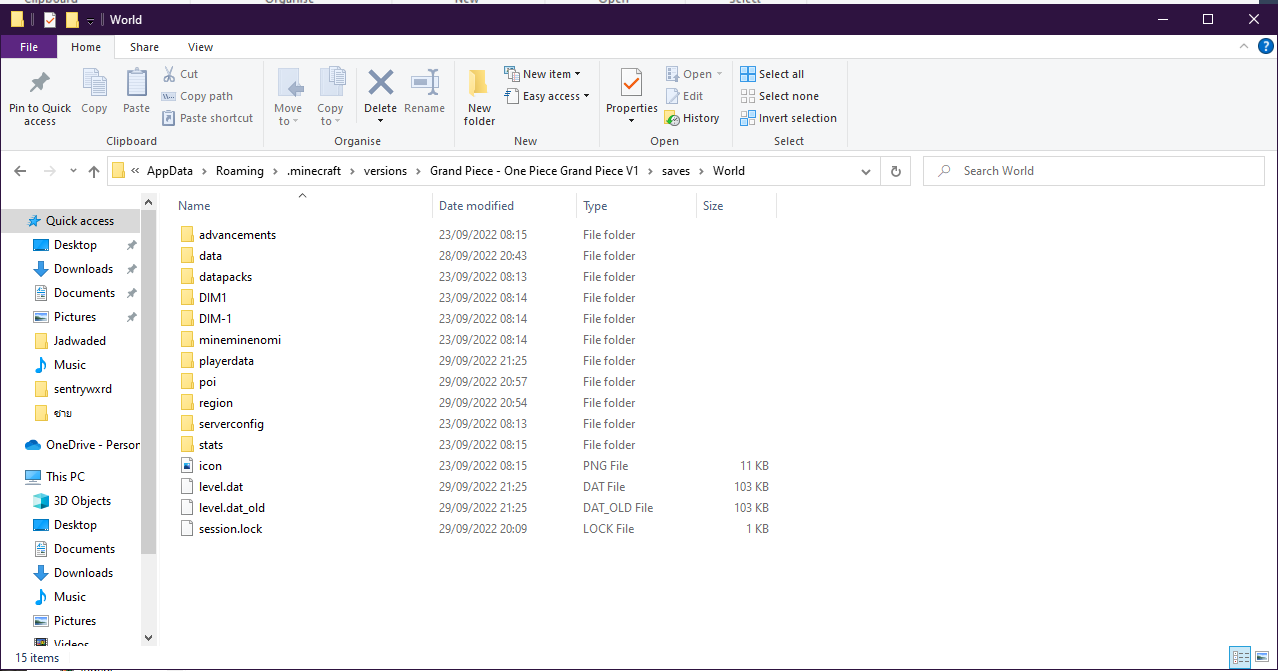Select Music under Quick access
The height and width of the screenshot is (671, 1278).
coord(60,365)
